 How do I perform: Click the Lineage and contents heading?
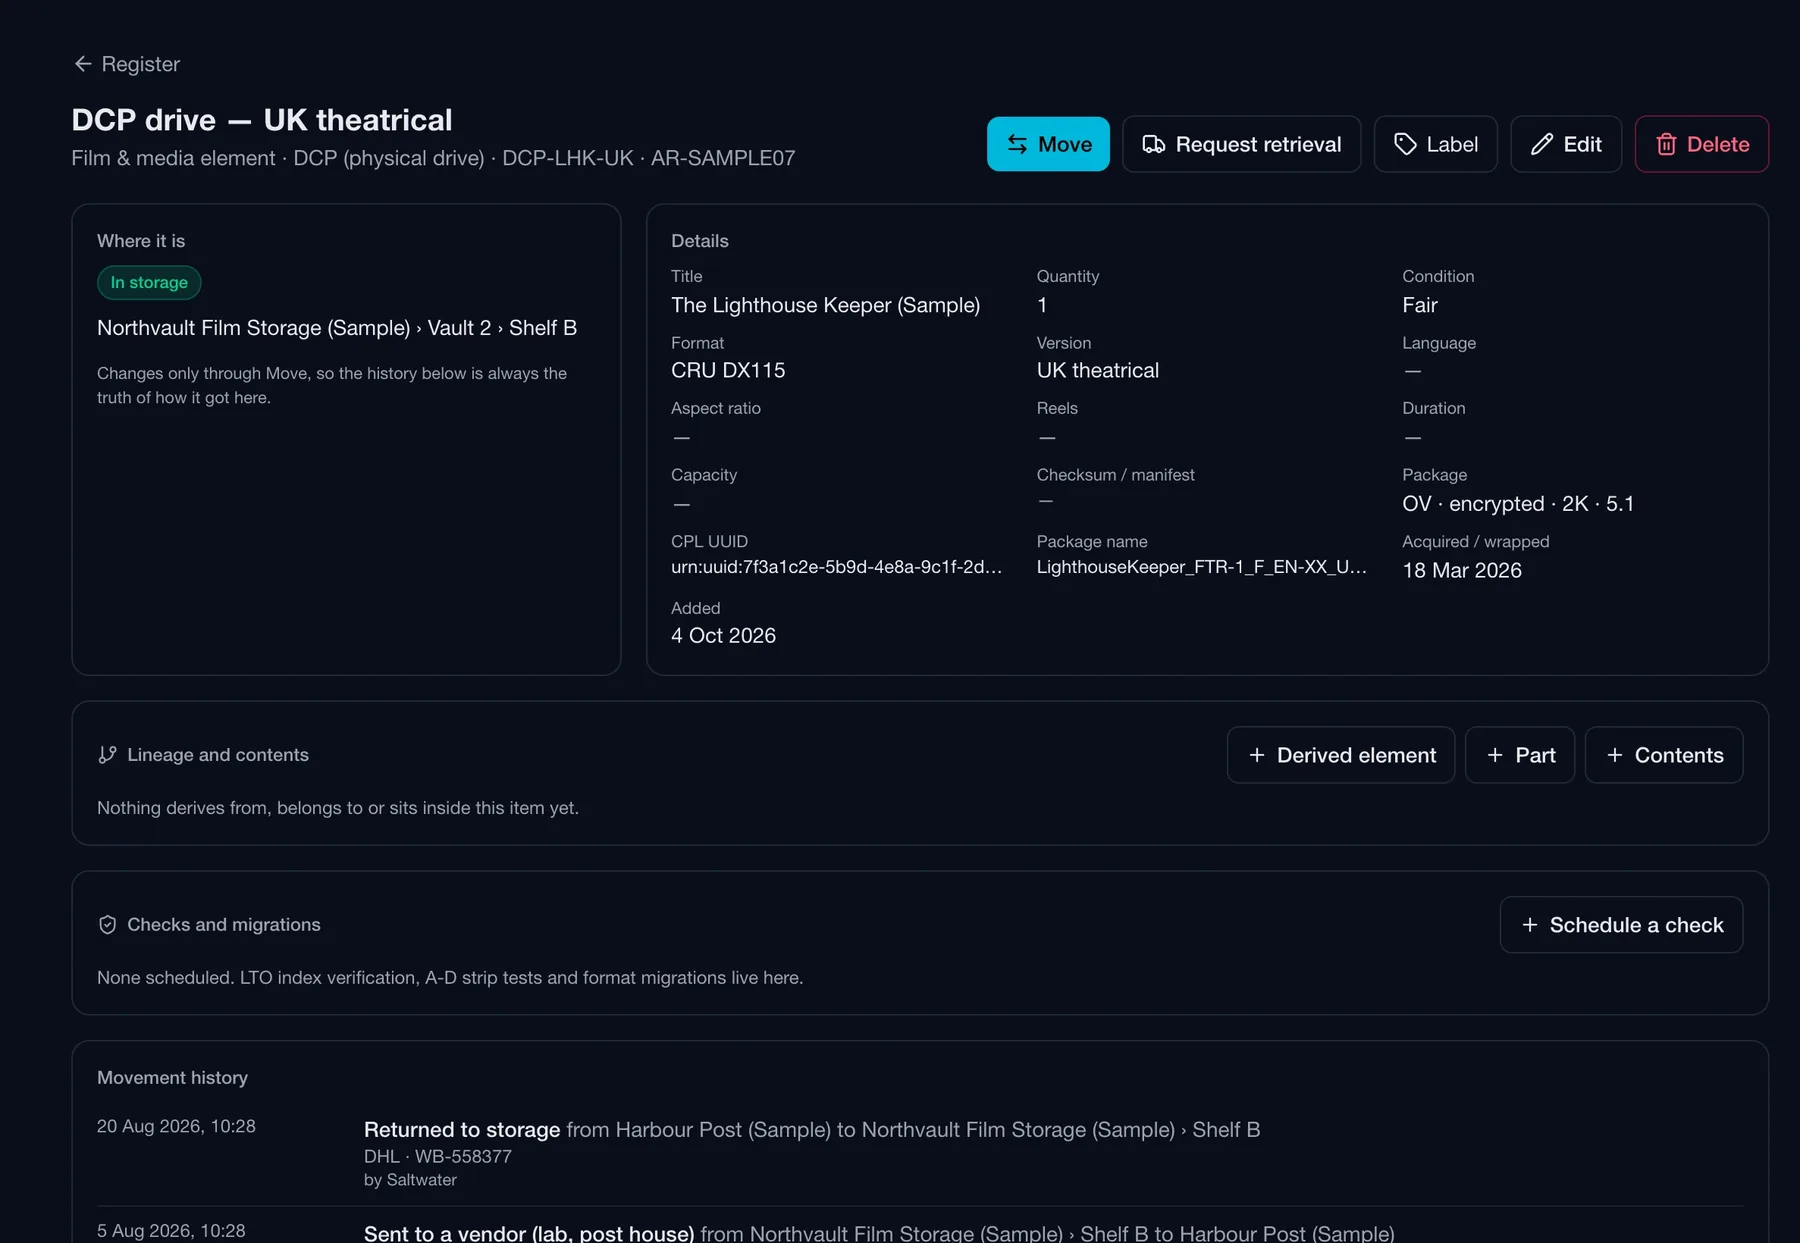click(218, 755)
